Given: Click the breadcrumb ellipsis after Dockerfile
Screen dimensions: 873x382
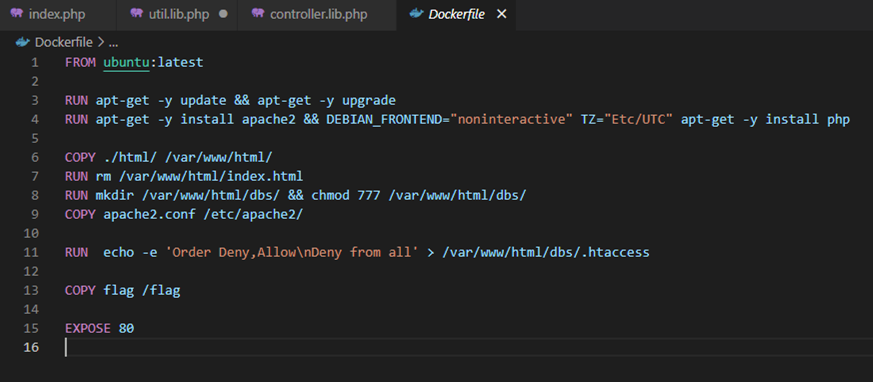Looking at the screenshot, I should (x=113, y=43).
